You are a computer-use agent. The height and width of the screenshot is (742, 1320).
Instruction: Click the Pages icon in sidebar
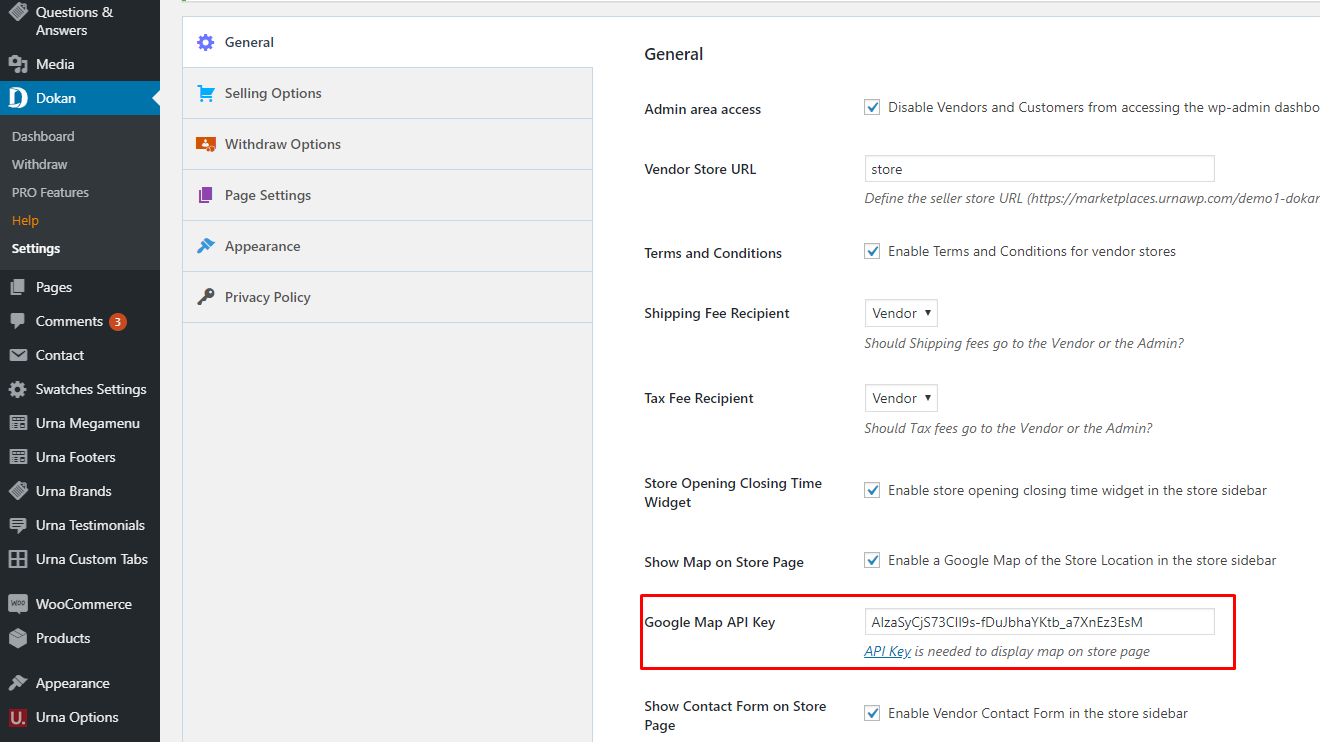tap(18, 287)
